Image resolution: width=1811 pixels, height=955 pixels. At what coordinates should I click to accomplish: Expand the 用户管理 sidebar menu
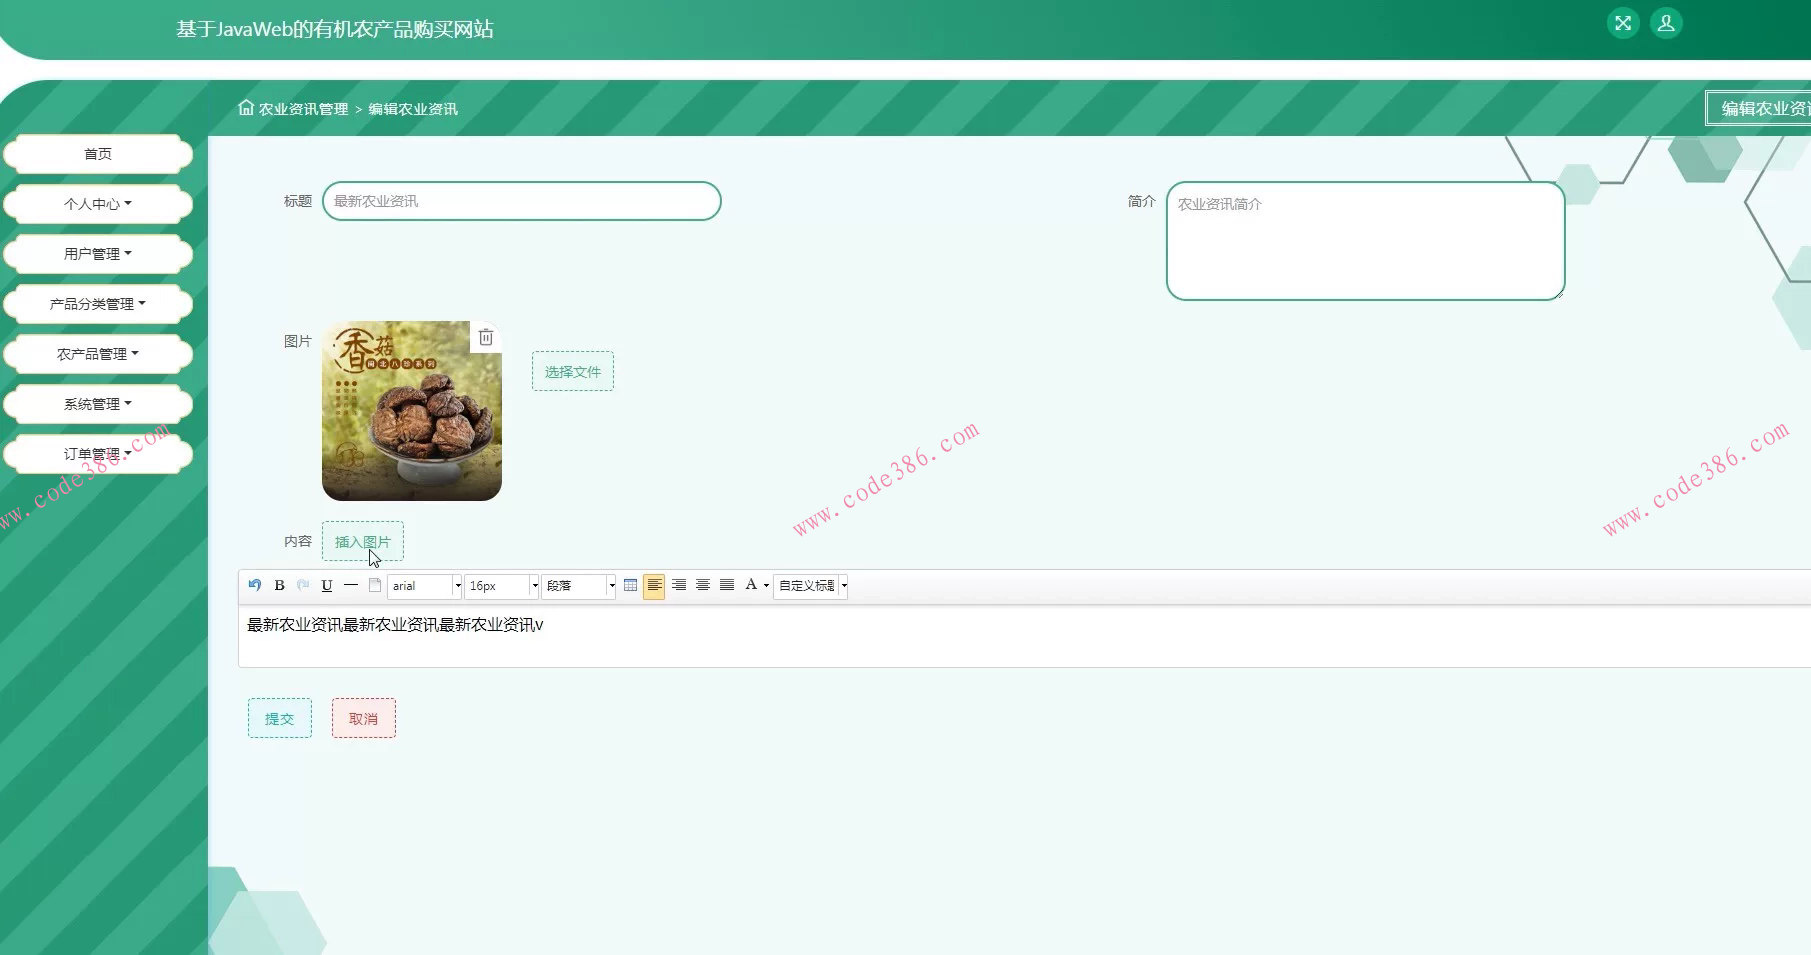click(x=98, y=254)
